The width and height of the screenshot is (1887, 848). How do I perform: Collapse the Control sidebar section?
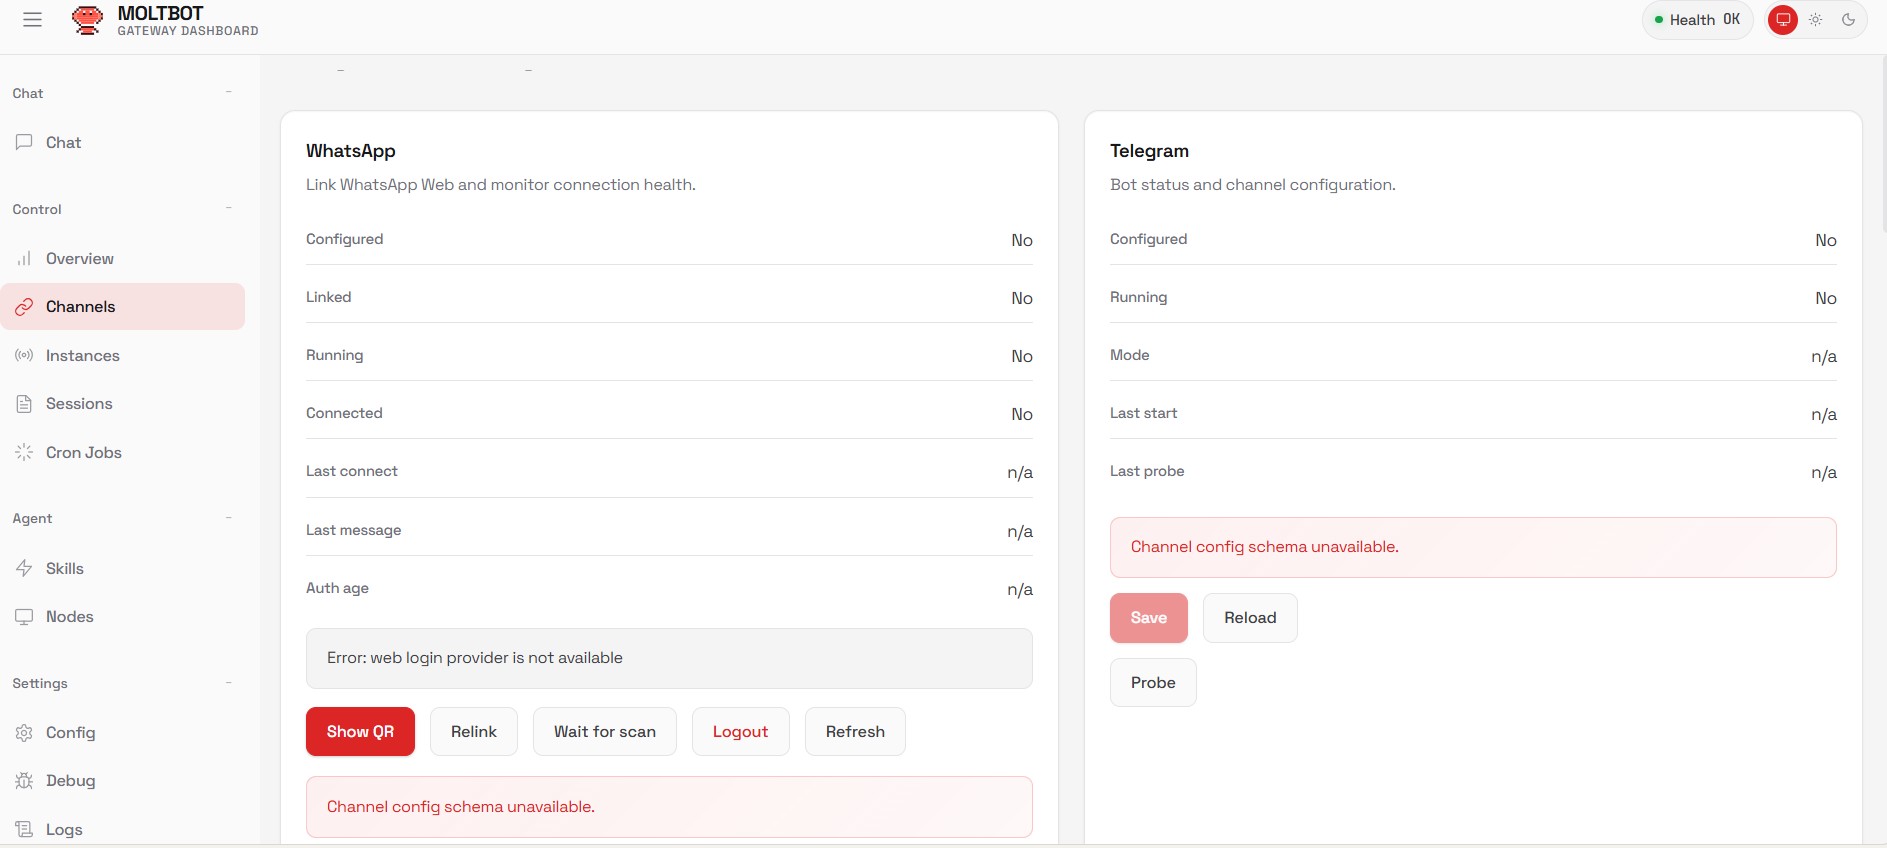pos(229,209)
